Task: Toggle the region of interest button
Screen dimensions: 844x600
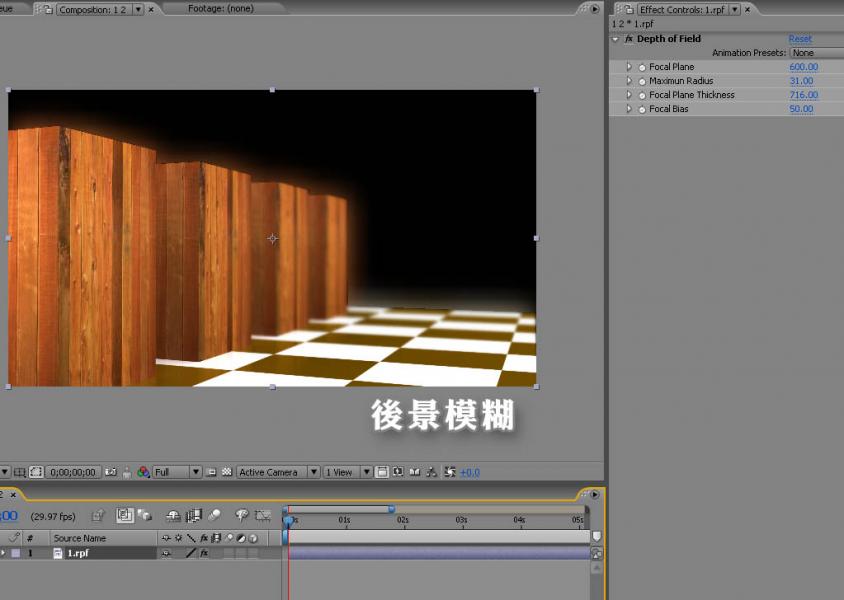Action: pyautogui.click(x=36, y=472)
